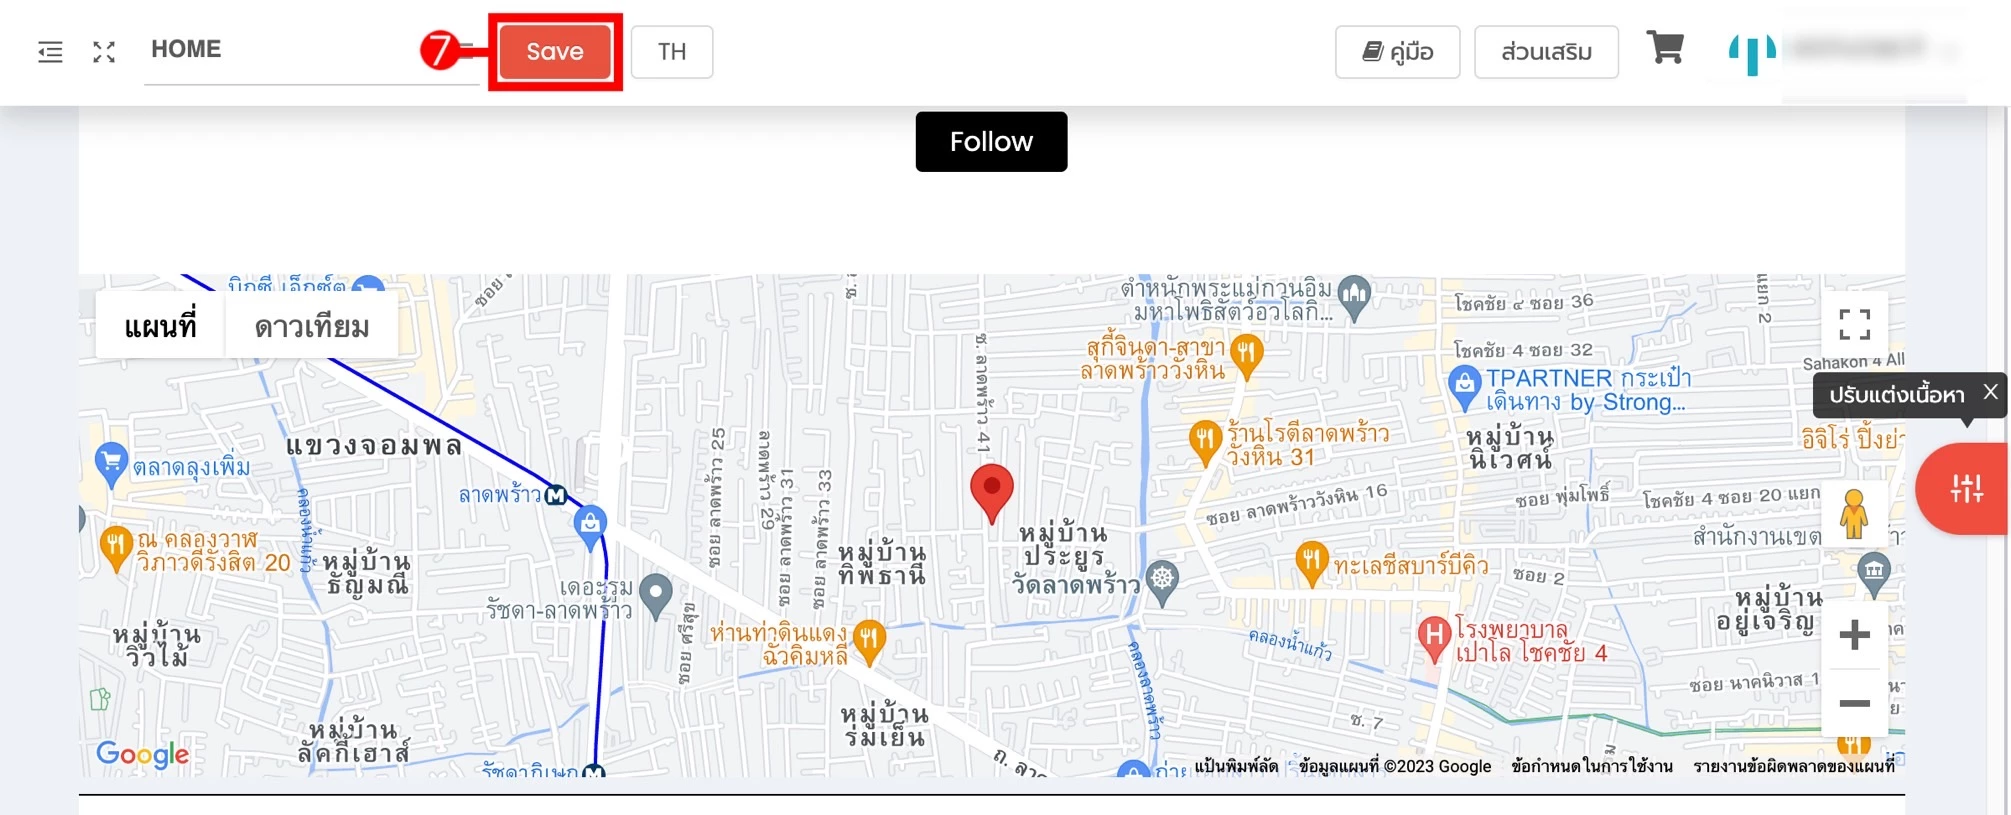Close the ปรับแต่งเนื้อหา tooltip
The image size is (2011, 815).
click(1990, 392)
